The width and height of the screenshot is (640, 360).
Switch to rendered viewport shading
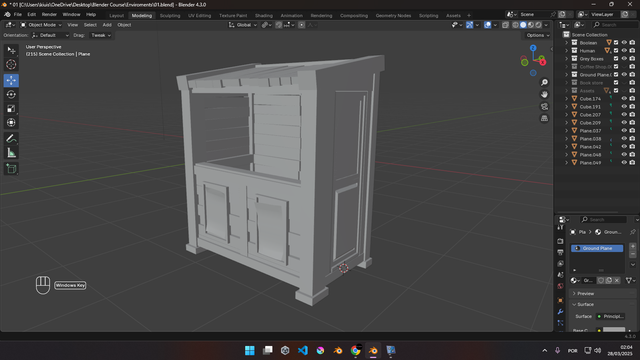coord(538,25)
